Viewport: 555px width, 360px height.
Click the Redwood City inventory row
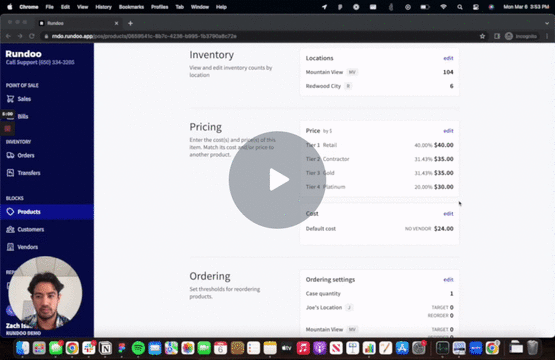(379, 86)
